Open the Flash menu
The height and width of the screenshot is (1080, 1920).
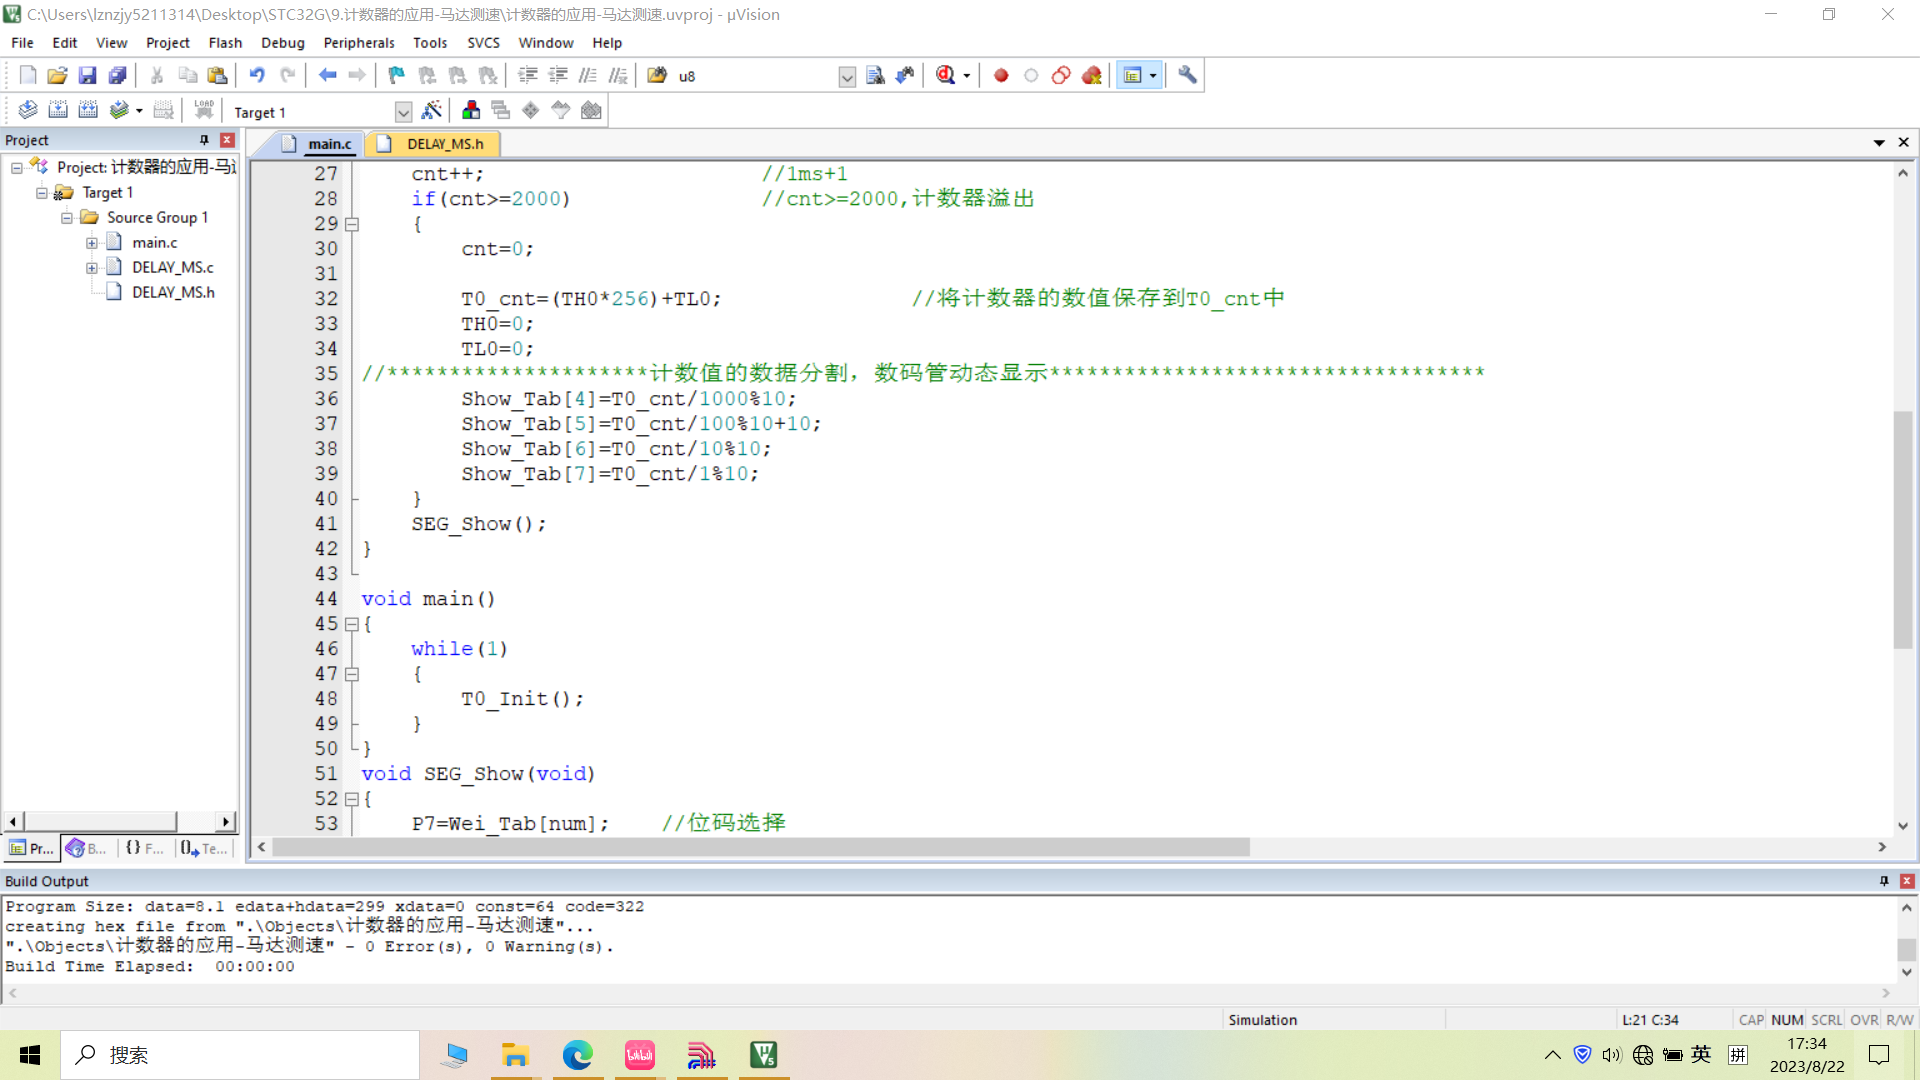tap(225, 43)
